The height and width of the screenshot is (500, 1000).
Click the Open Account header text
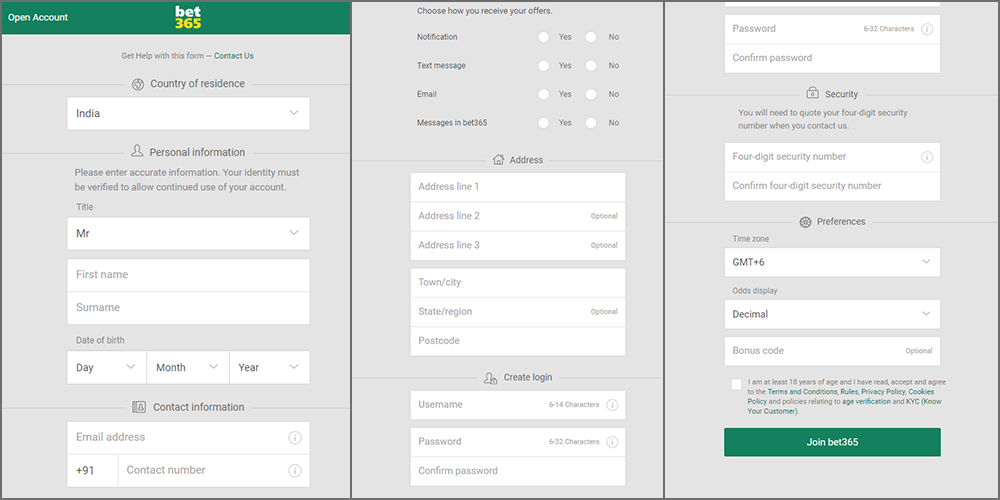coord(38,18)
